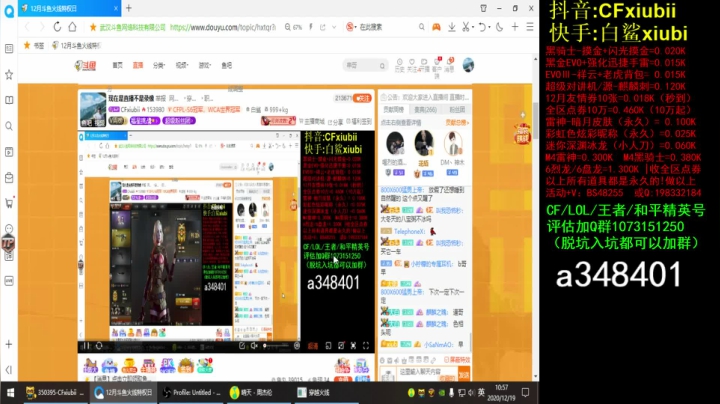Click the Douyu site search field
Image resolution: width=720 pixels, height=404 pixels.
click(x=365, y=66)
